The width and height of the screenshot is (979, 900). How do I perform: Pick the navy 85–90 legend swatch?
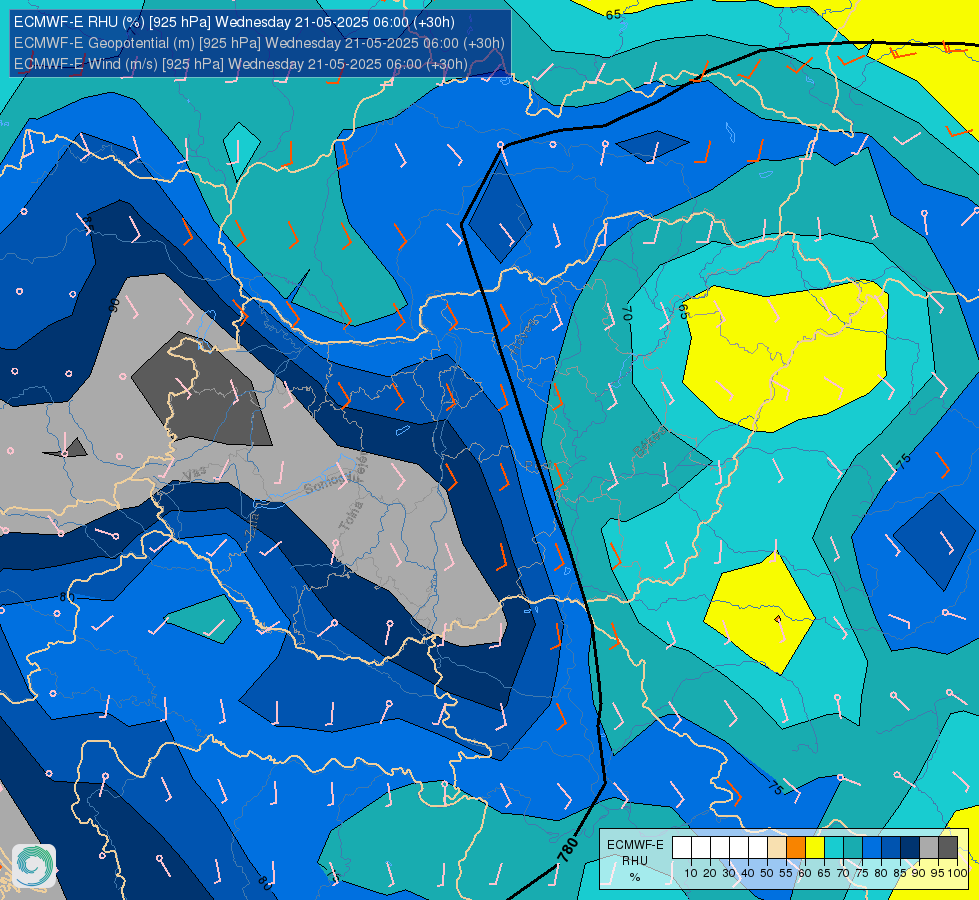pos(910,848)
